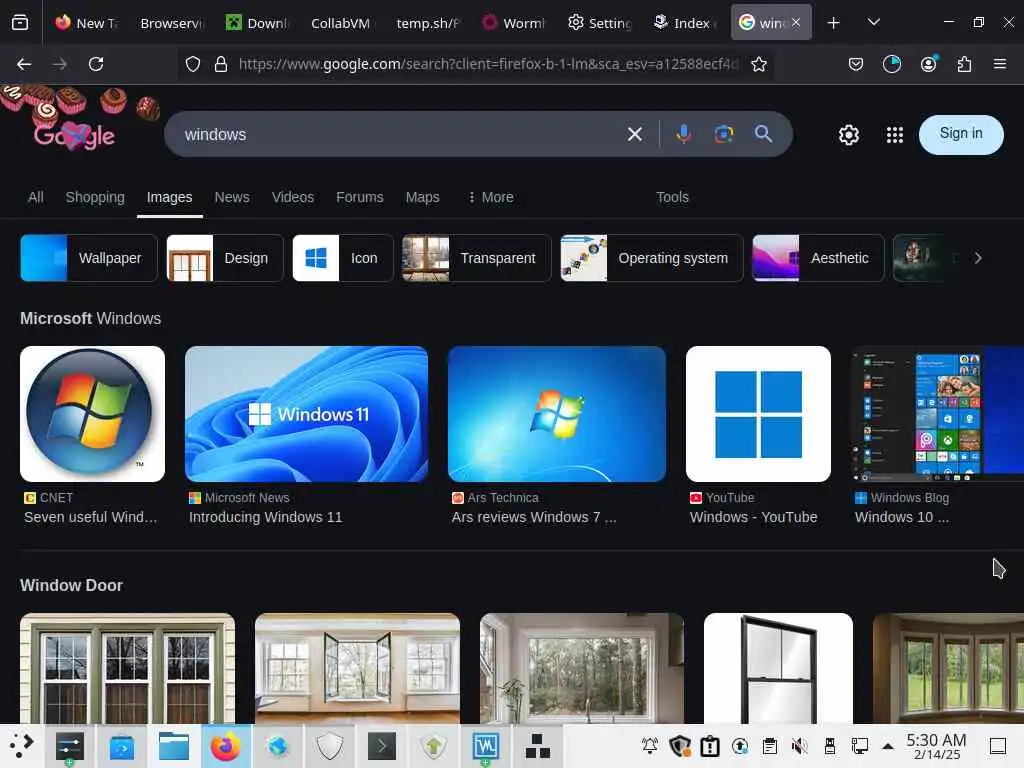Clear the search box text
Screen dimensions: 1024x768
coord(634,135)
